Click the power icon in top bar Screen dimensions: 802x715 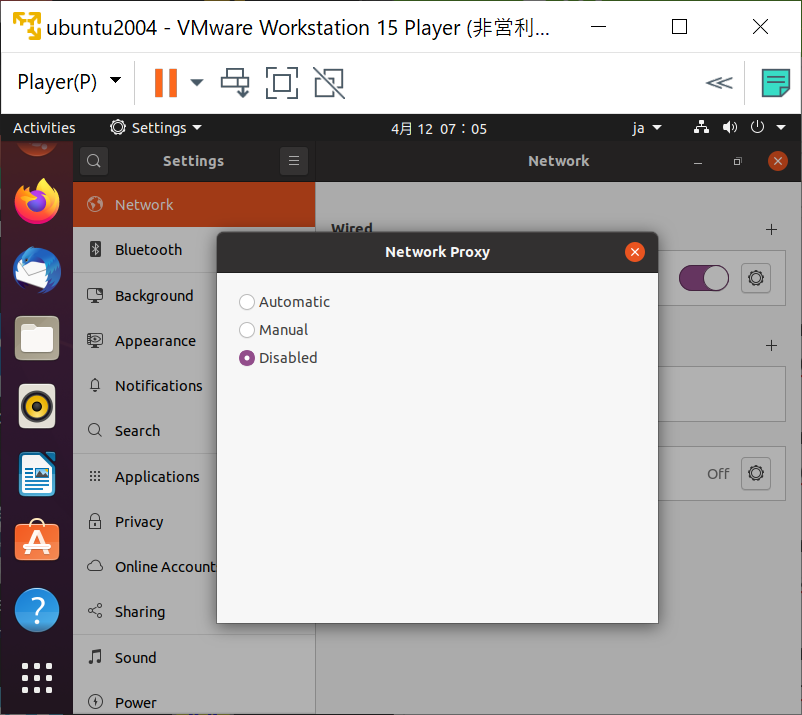tap(758, 127)
